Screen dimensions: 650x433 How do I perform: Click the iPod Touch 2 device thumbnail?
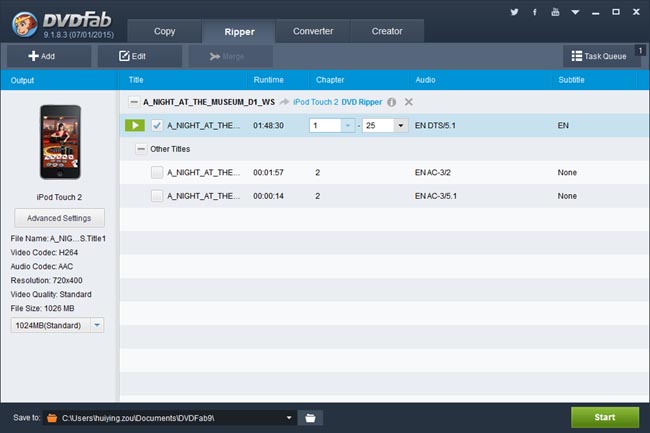coord(60,142)
